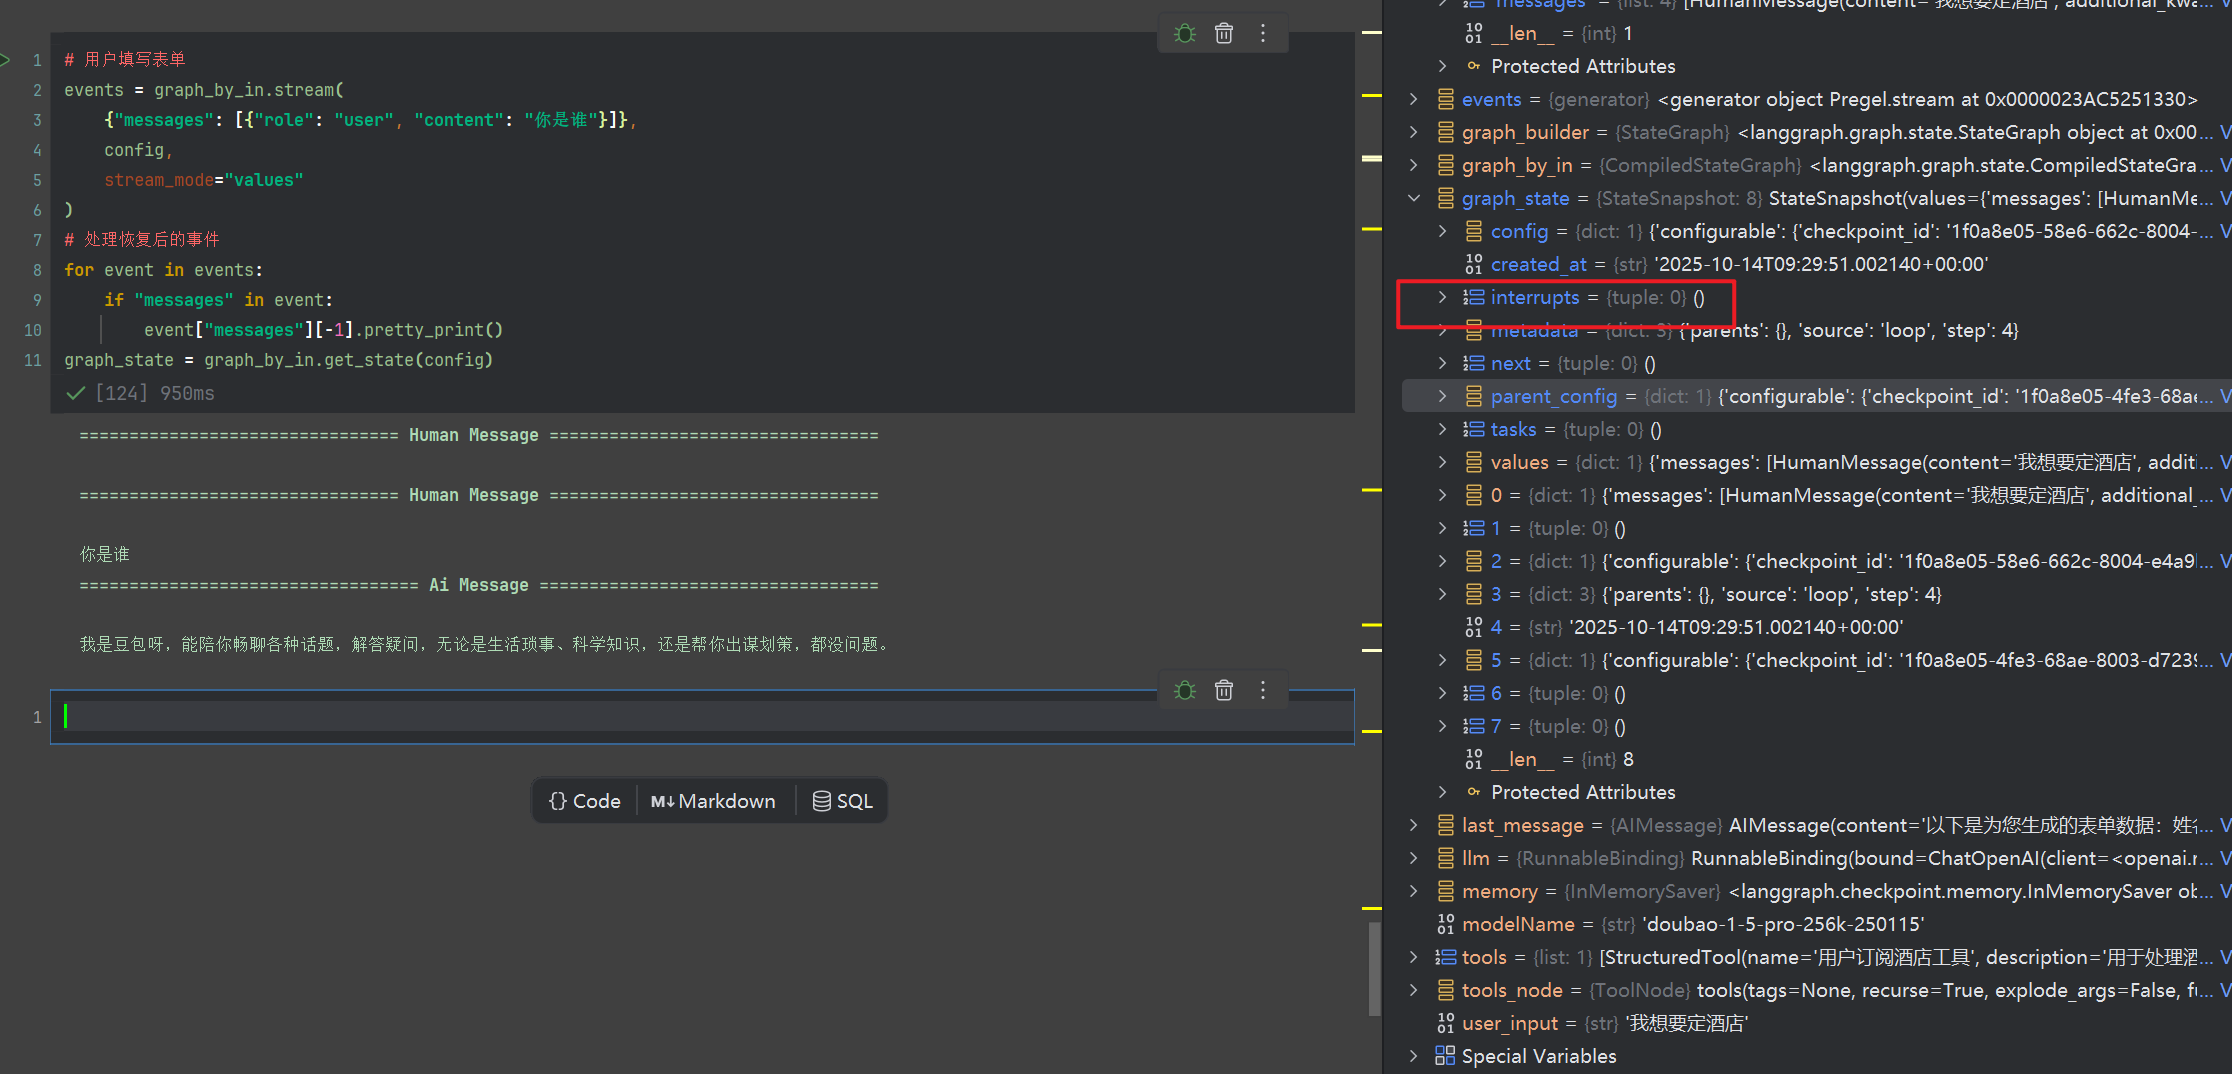The height and width of the screenshot is (1074, 2232).
Task: Delete the first cell using trash icon
Action: tap(1223, 34)
